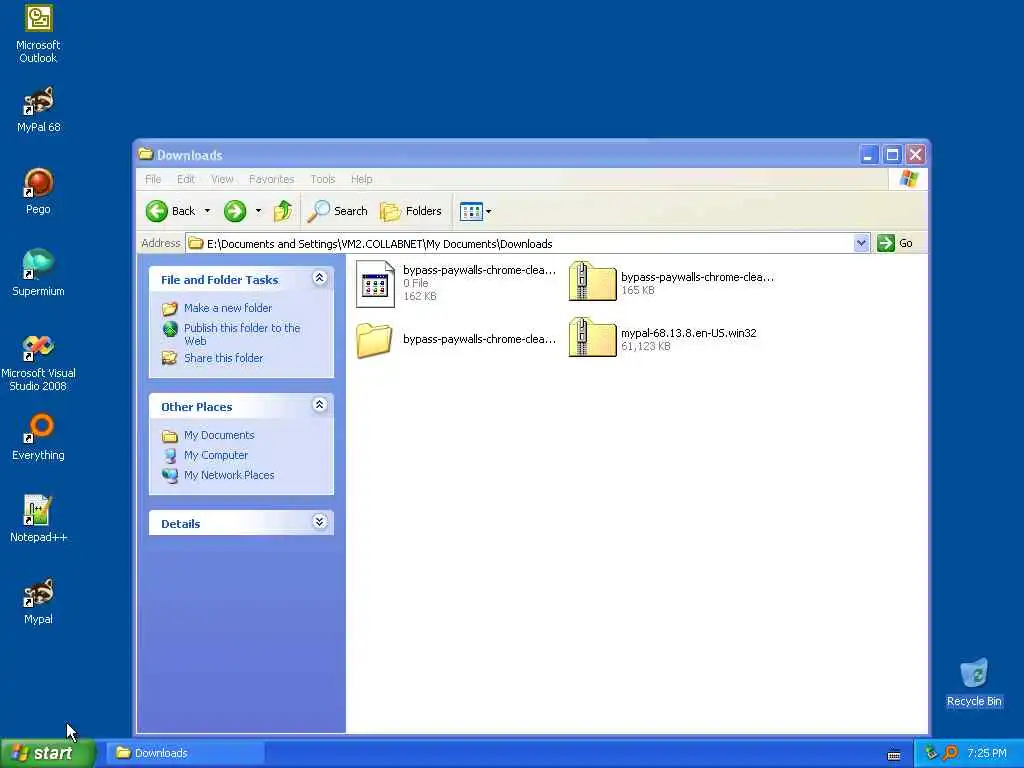Image resolution: width=1024 pixels, height=768 pixels.
Task: Click the orange magnifier tray icon
Action: tap(950, 753)
